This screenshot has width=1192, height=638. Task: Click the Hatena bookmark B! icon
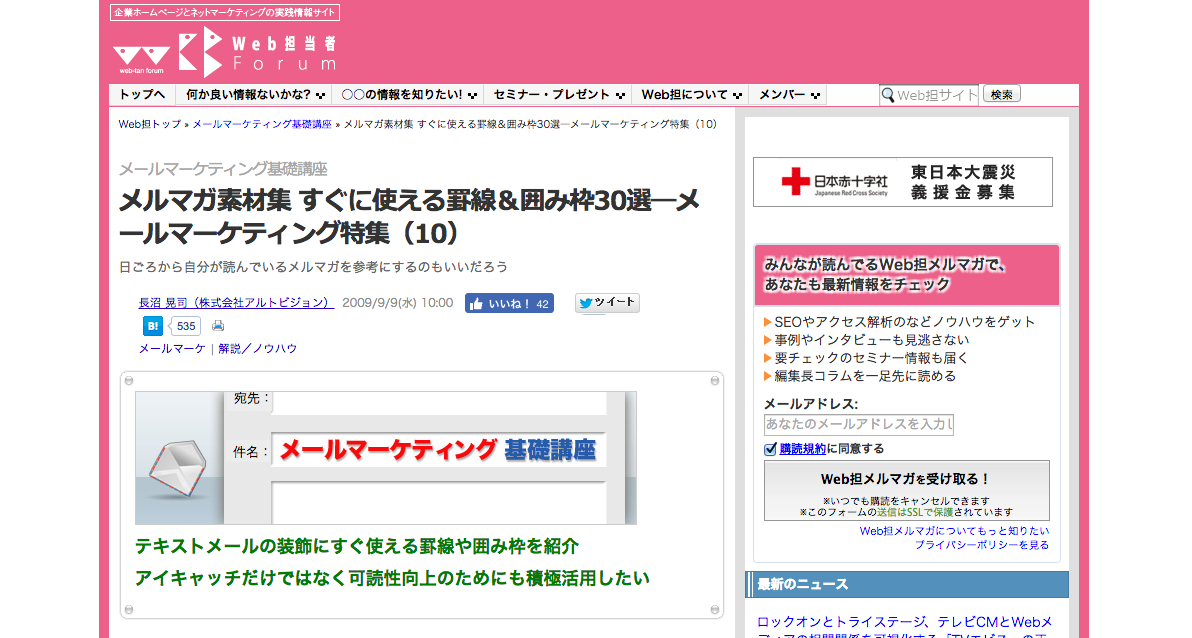tap(153, 326)
